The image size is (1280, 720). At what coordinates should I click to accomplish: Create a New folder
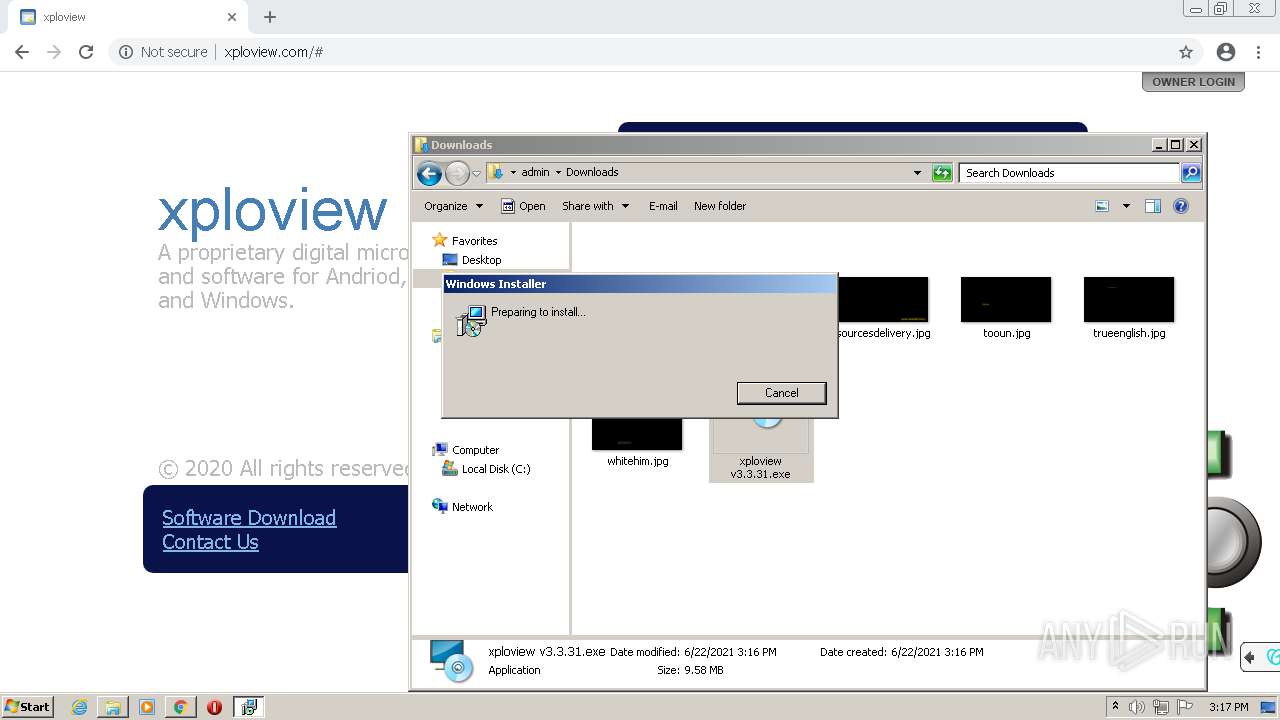(x=720, y=206)
